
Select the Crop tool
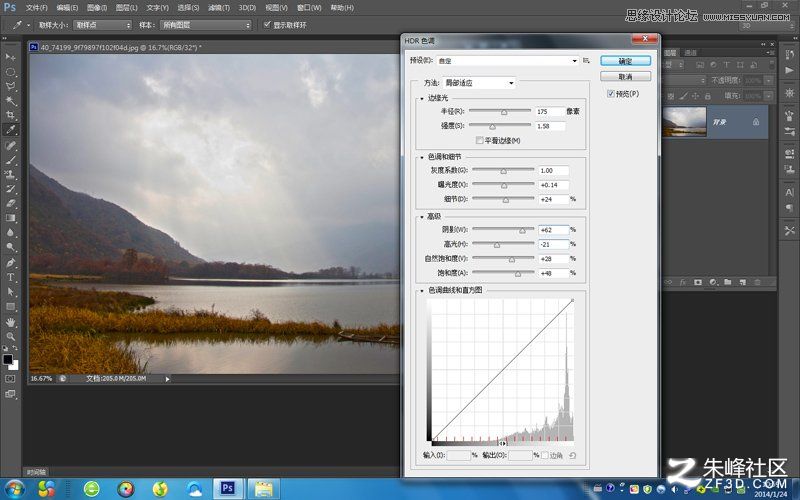(x=10, y=115)
